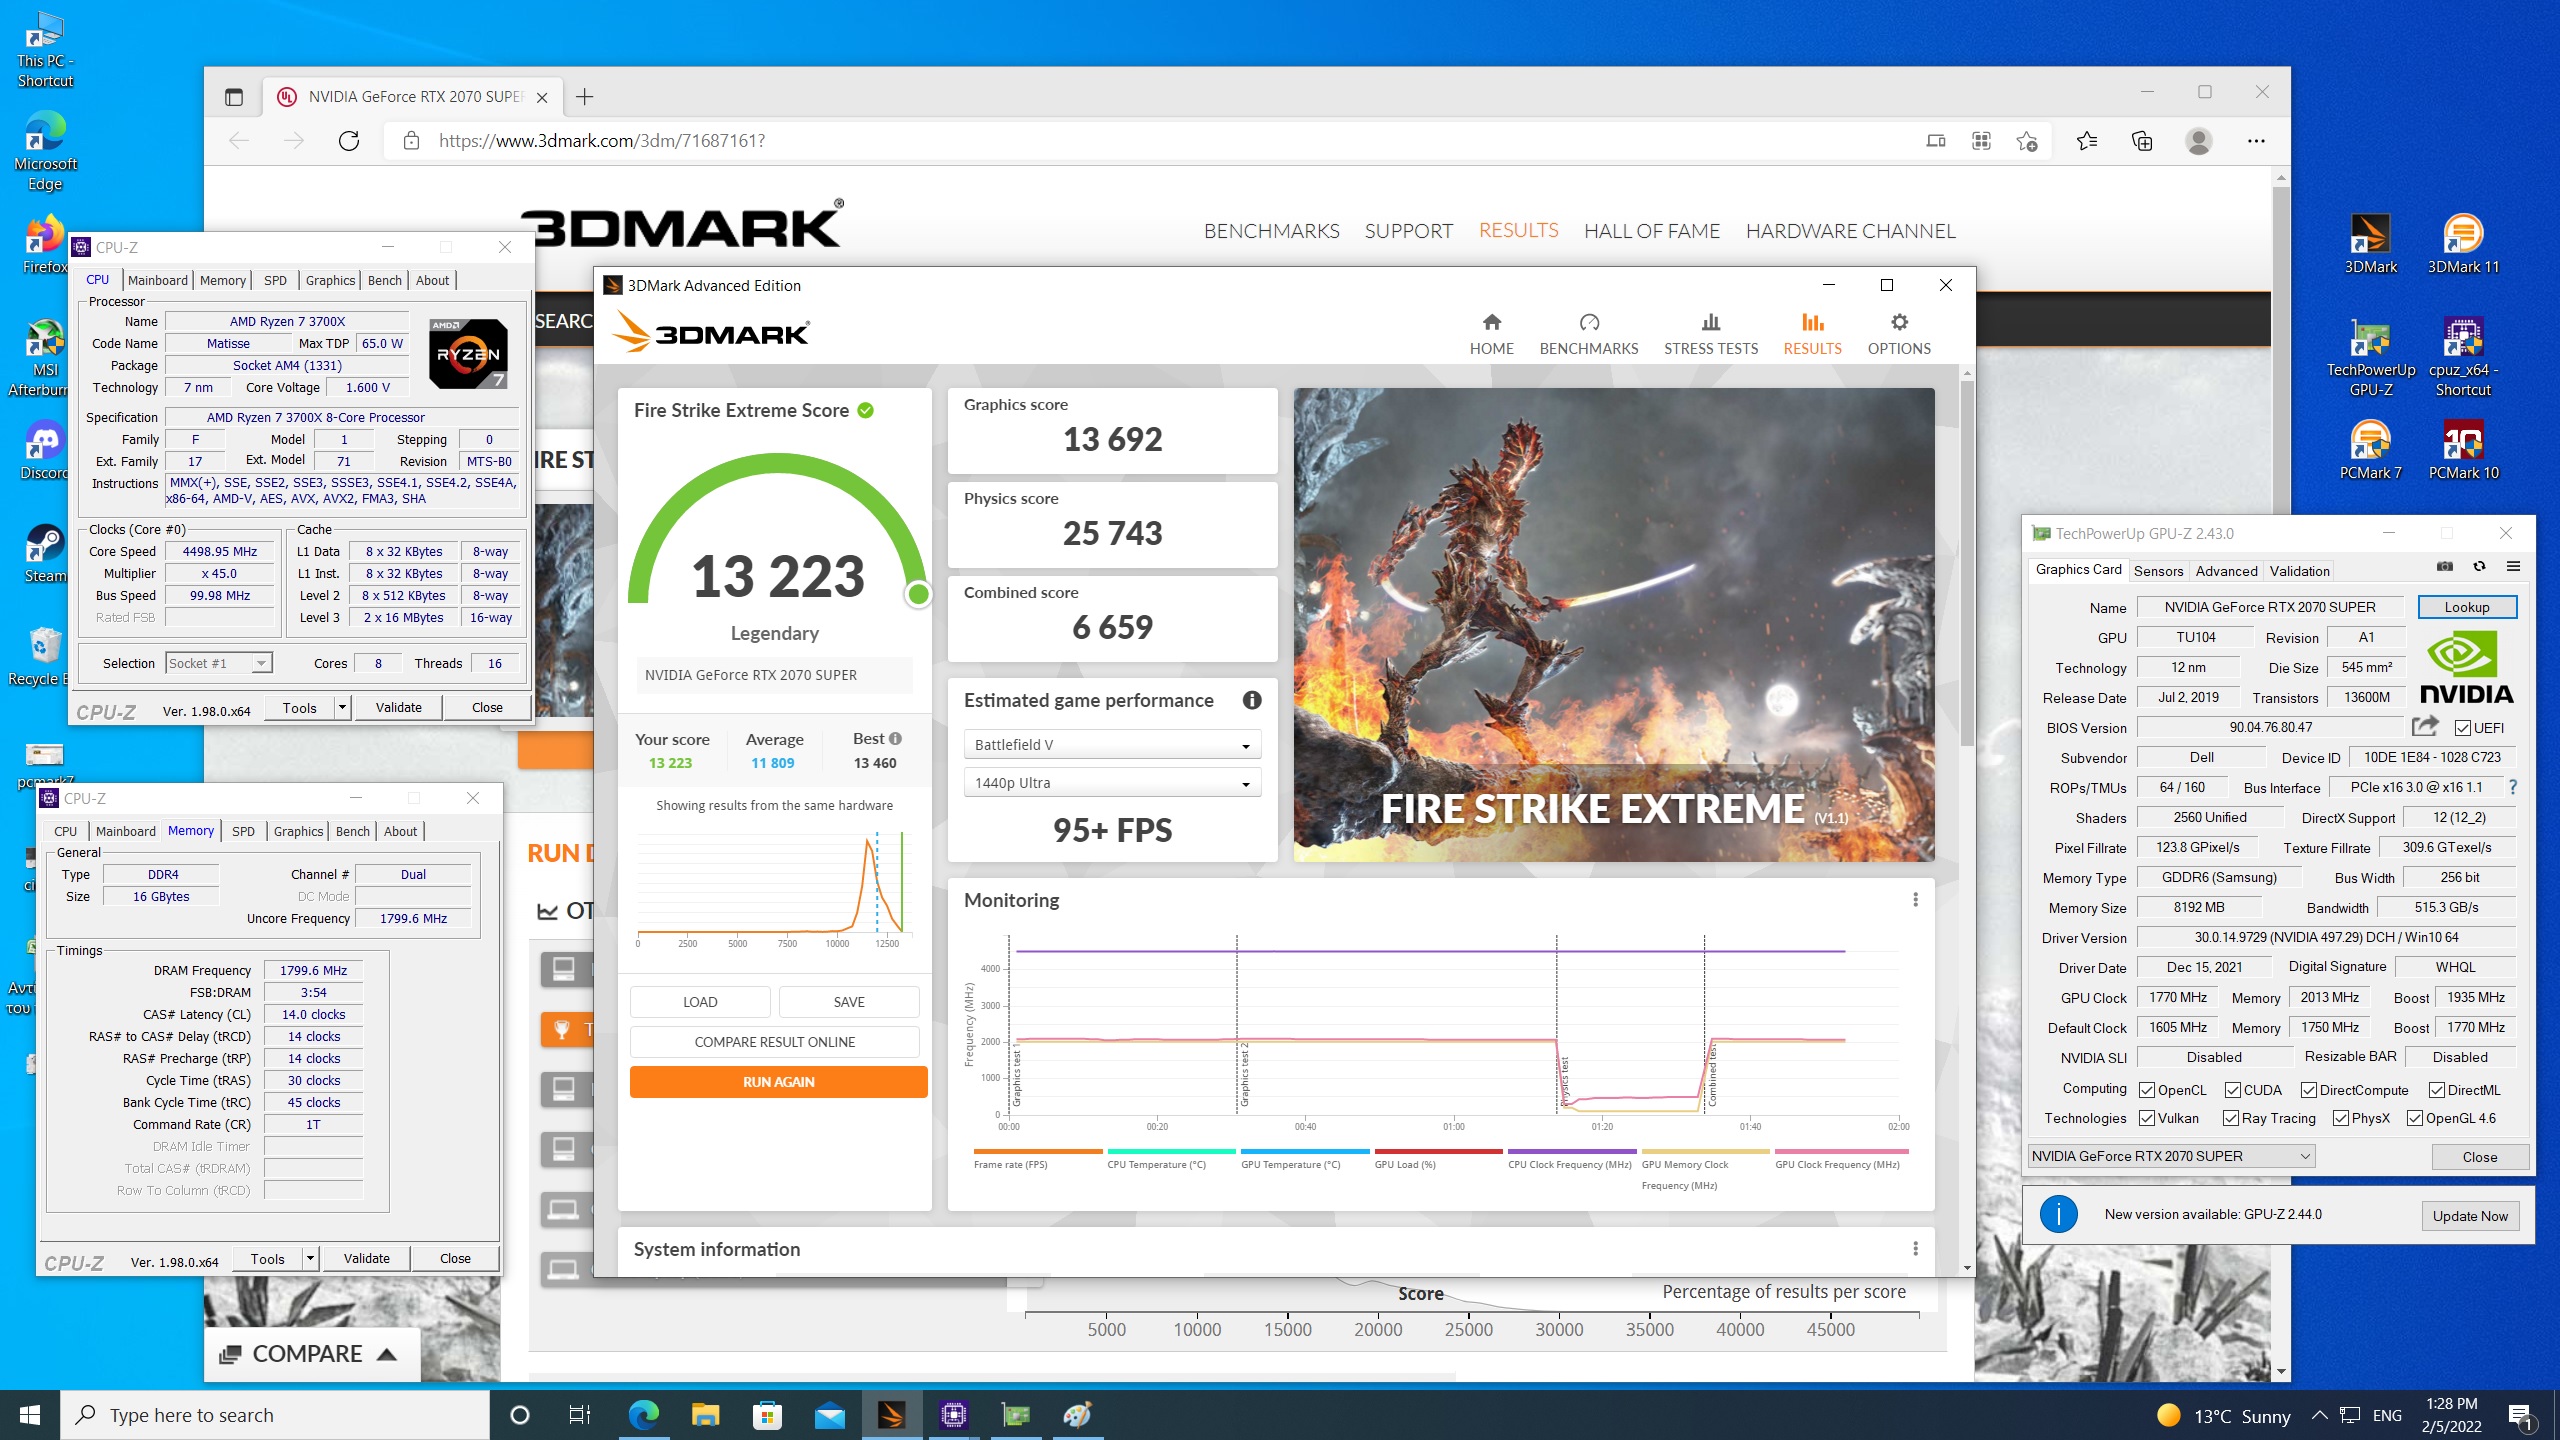This screenshot has height=1440, width=2560.
Task: Switch to Sensors tab in GPU-Z
Action: tap(2158, 571)
